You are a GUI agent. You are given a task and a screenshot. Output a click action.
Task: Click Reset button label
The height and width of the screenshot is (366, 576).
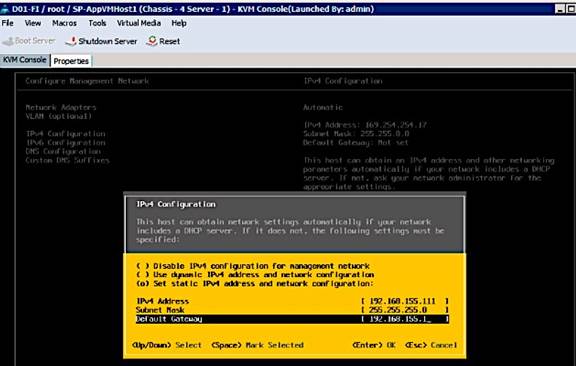(169, 41)
